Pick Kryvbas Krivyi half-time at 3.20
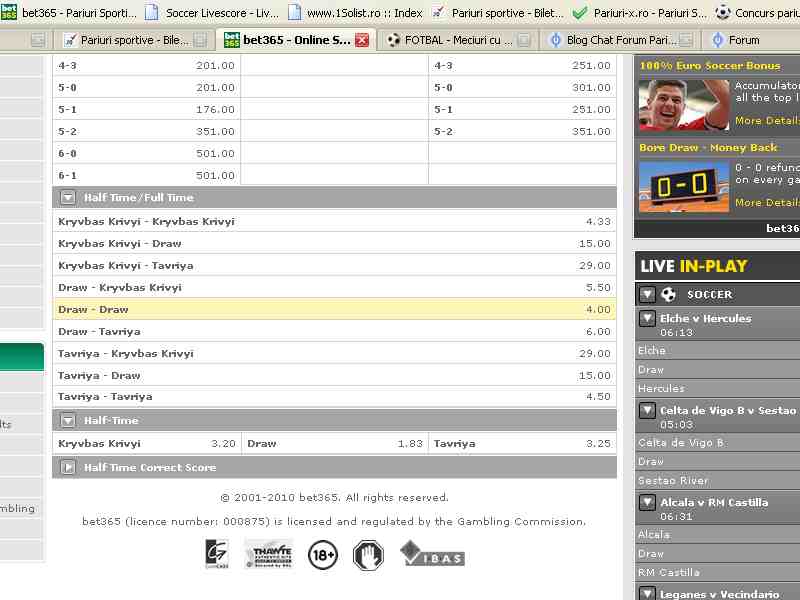The image size is (800, 600). click(146, 443)
